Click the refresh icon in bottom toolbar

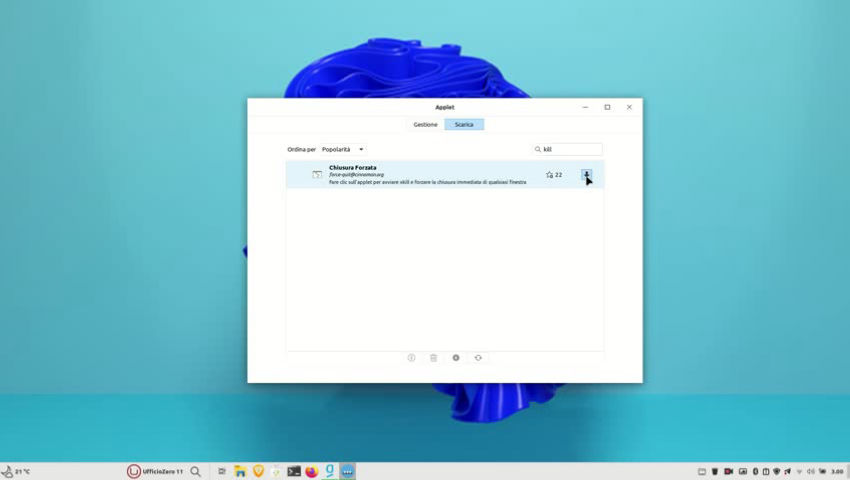pyautogui.click(x=478, y=358)
